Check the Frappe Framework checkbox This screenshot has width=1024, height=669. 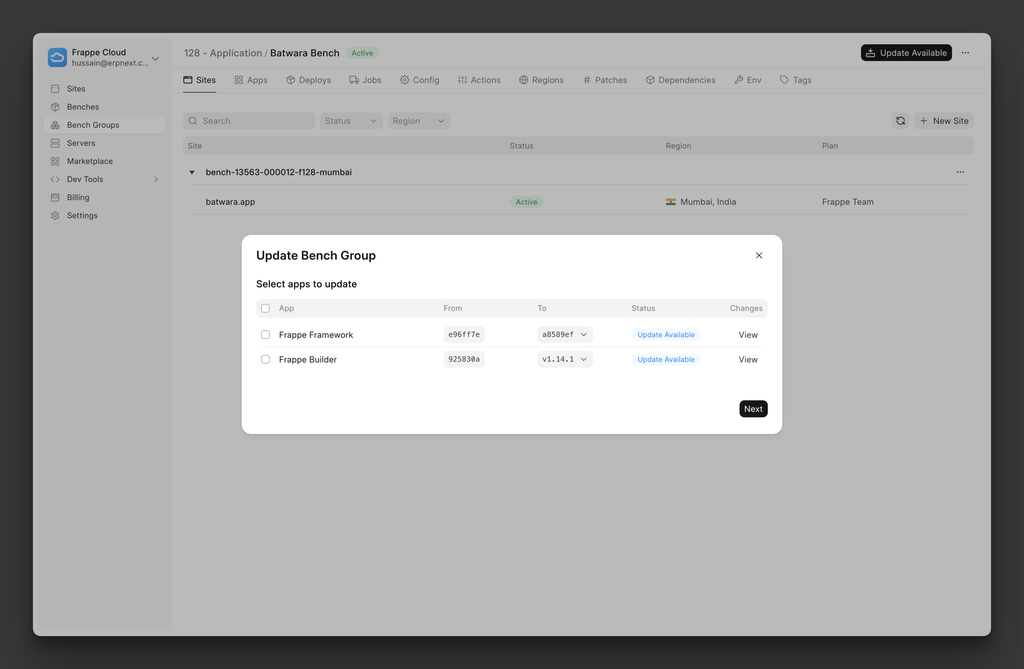265,335
